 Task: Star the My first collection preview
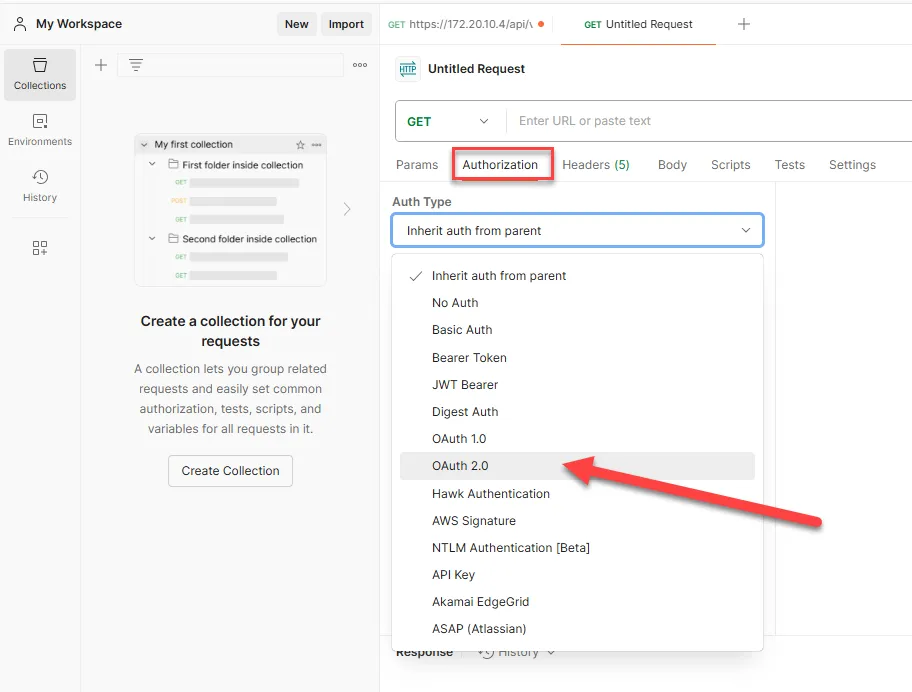coord(300,145)
